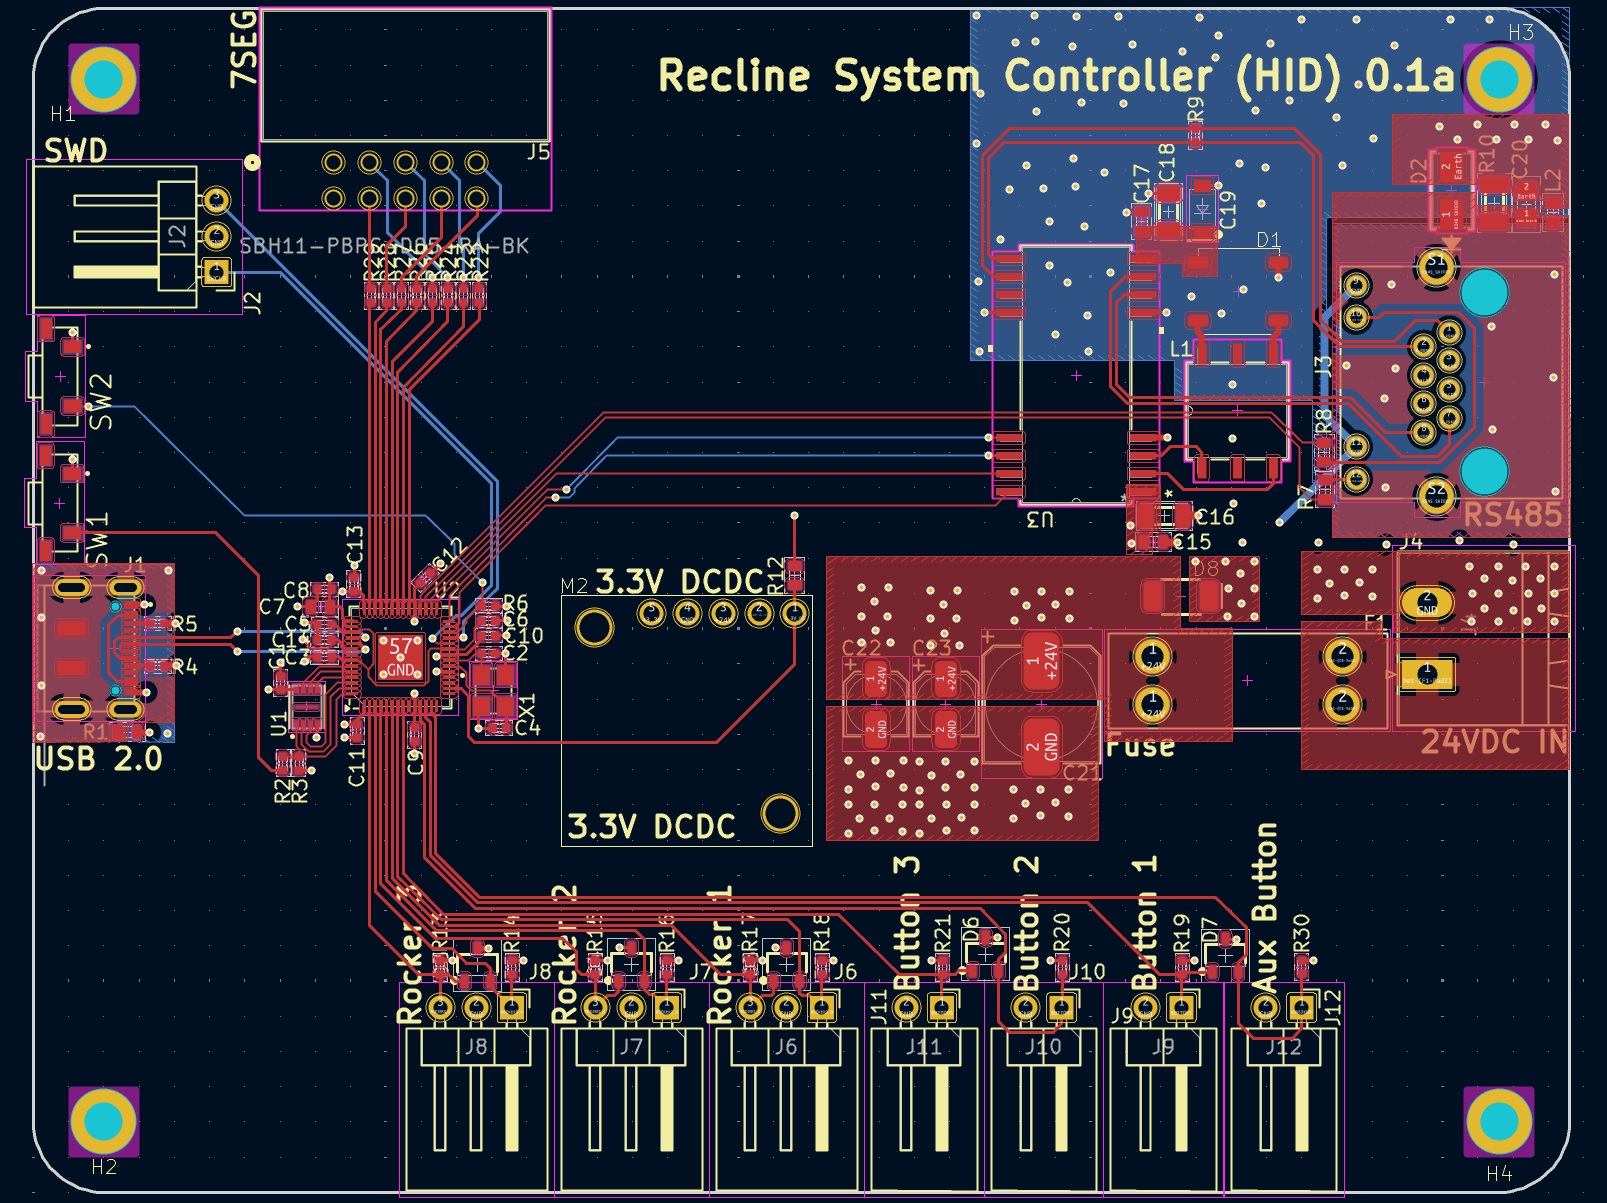1607x1203 pixels.
Task: Select the 'Button 1' vertical label
Action: [x=1146, y=922]
